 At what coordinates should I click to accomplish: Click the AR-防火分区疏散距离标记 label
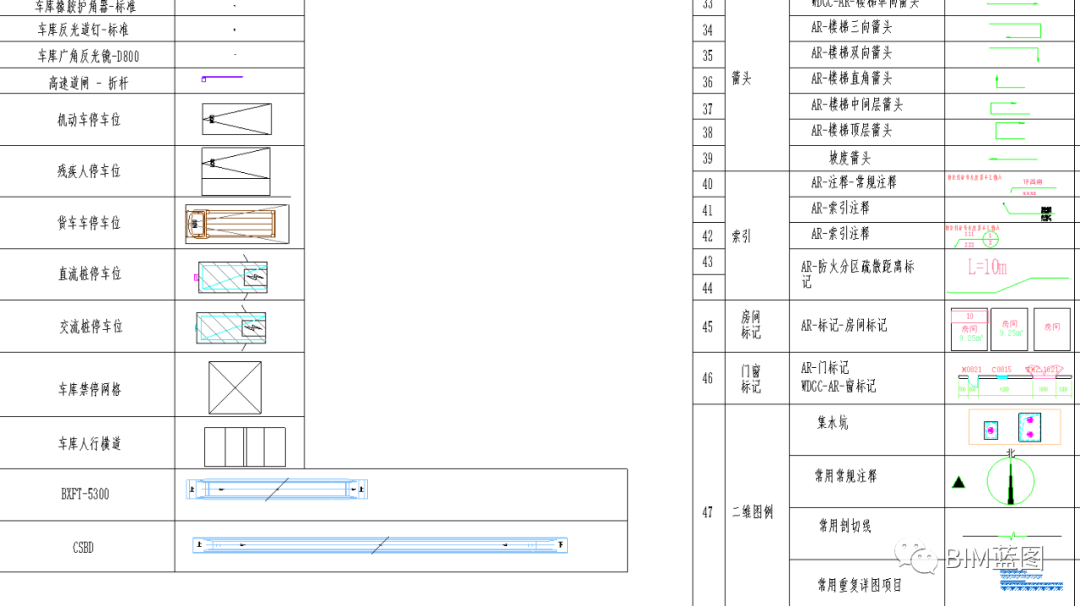(858, 274)
